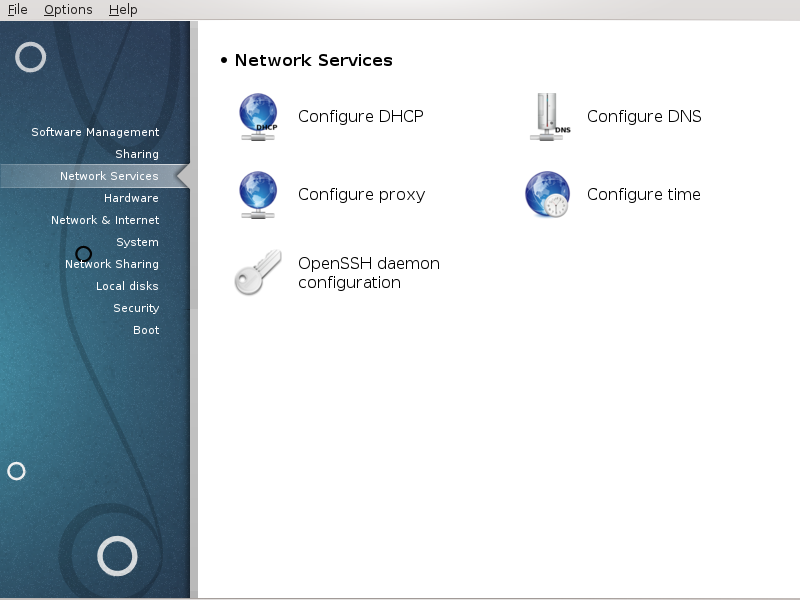Click the Configure proxy globe icon
This screenshot has height=600, width=800.
[258, 195]
